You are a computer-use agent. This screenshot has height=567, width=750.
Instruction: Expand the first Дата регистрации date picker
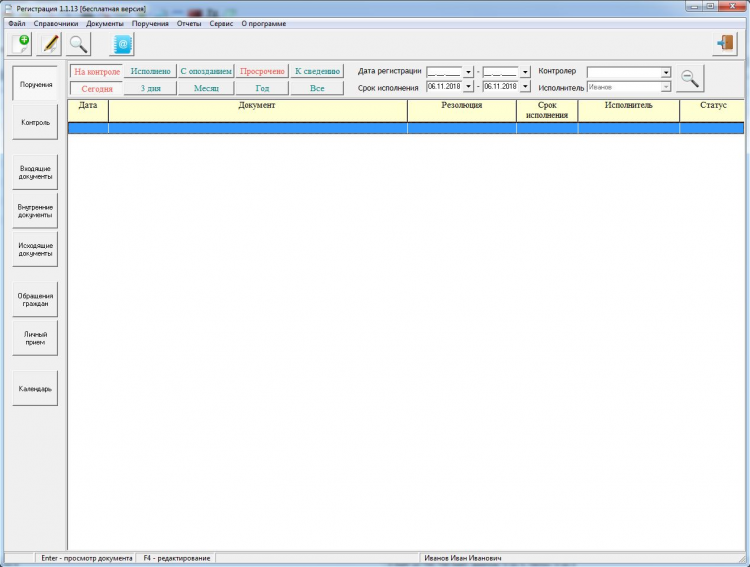468,72
